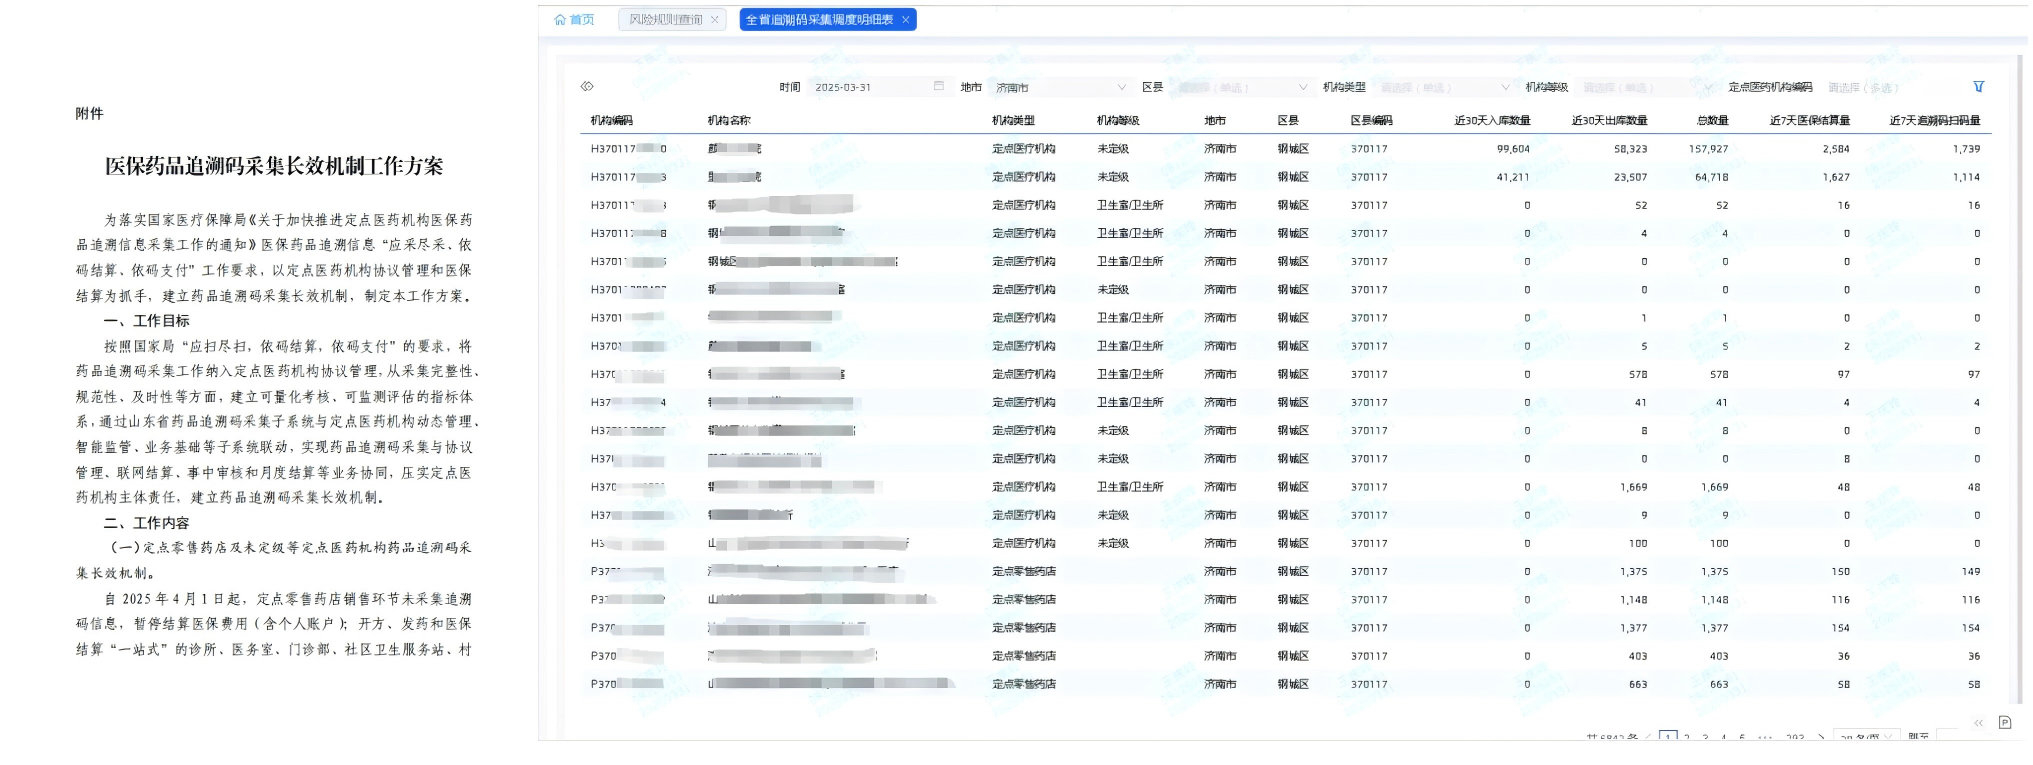Viewport: 2033px width, 765px height.
Task: Click the cell value 1,114
Action: [x=1966, y=177]
